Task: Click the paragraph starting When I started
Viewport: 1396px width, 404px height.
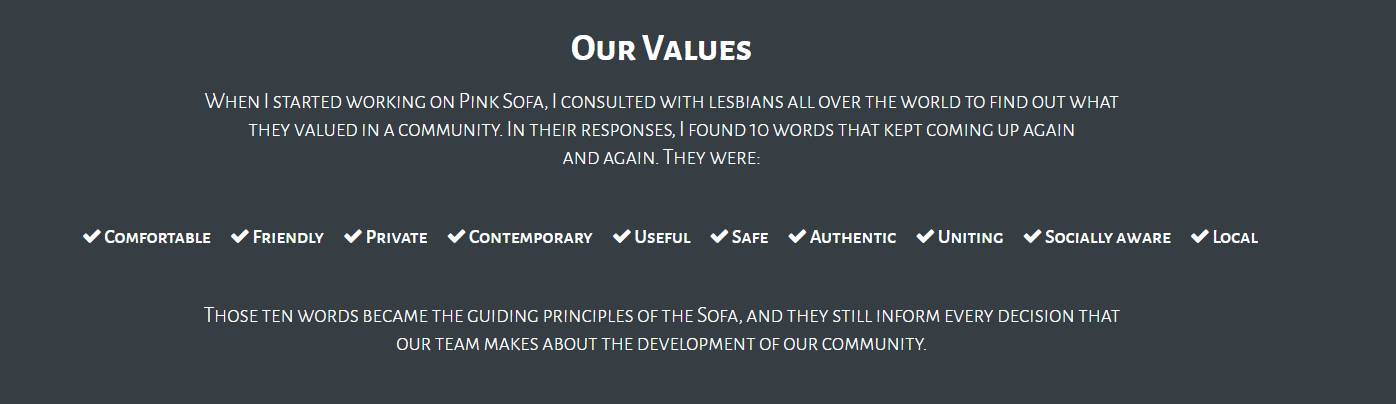Action: (661, 129)
